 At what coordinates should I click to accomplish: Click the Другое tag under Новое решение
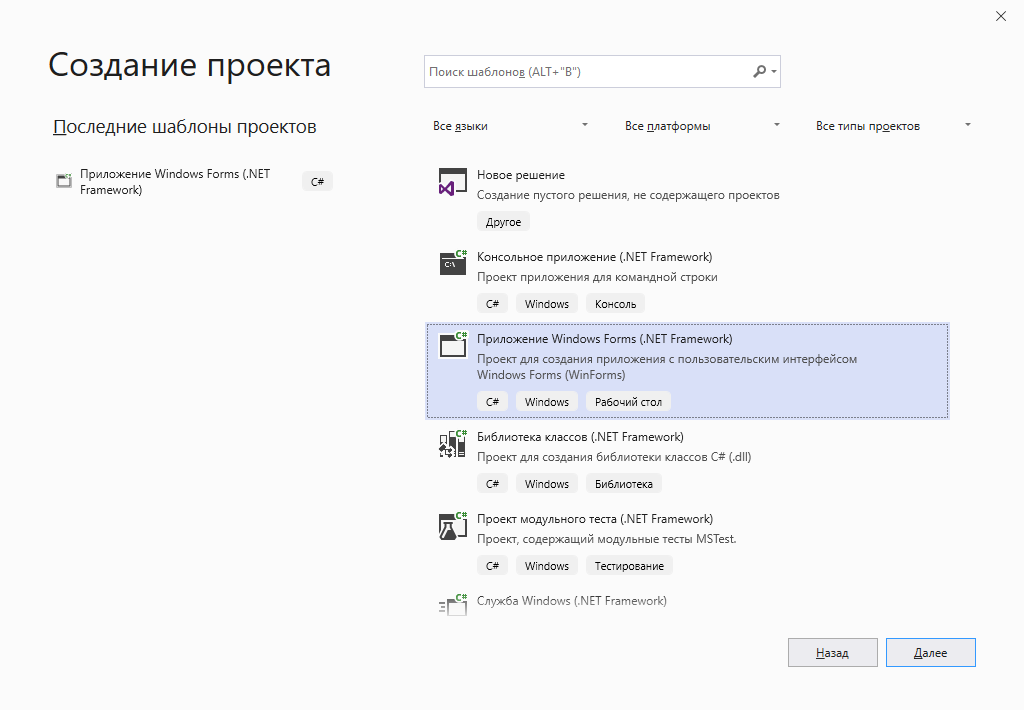pyautogui.click(x=503, y=221)
